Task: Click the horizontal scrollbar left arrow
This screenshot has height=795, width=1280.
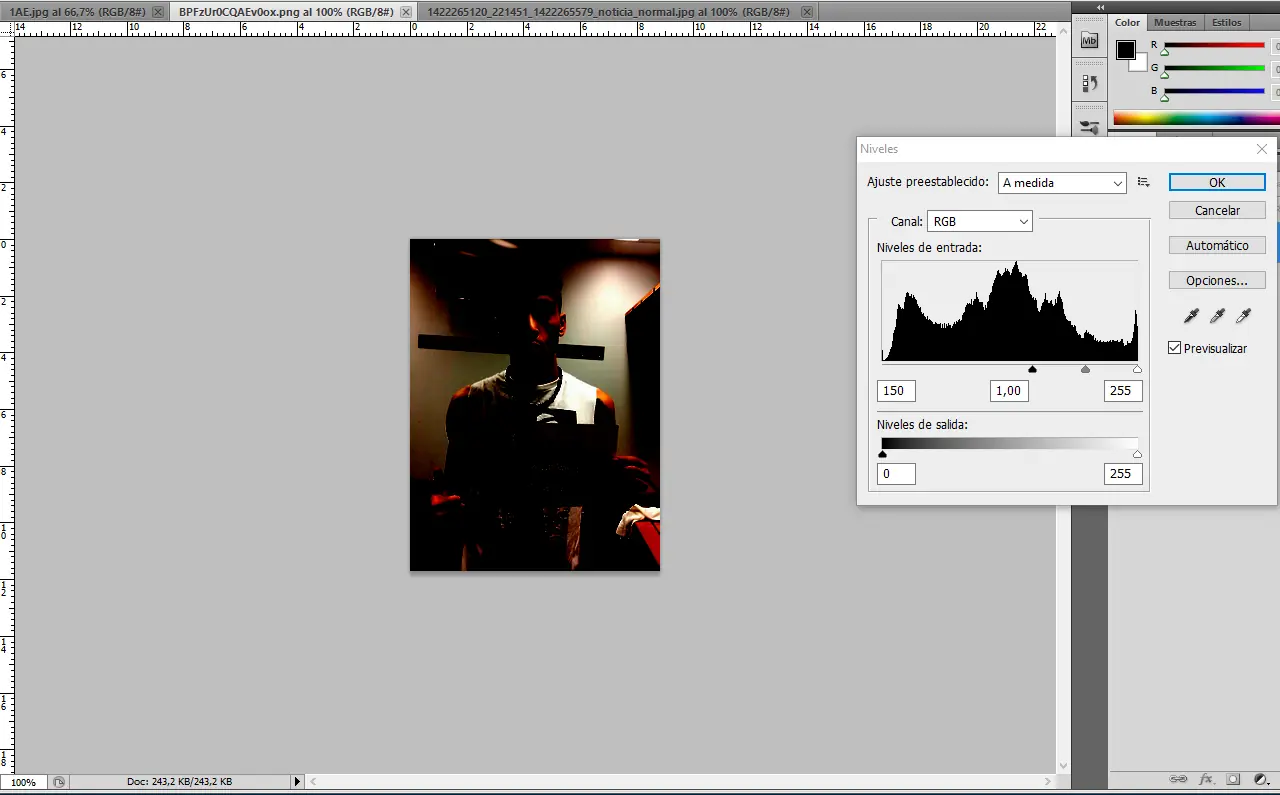Action: (x=313, y=782)
